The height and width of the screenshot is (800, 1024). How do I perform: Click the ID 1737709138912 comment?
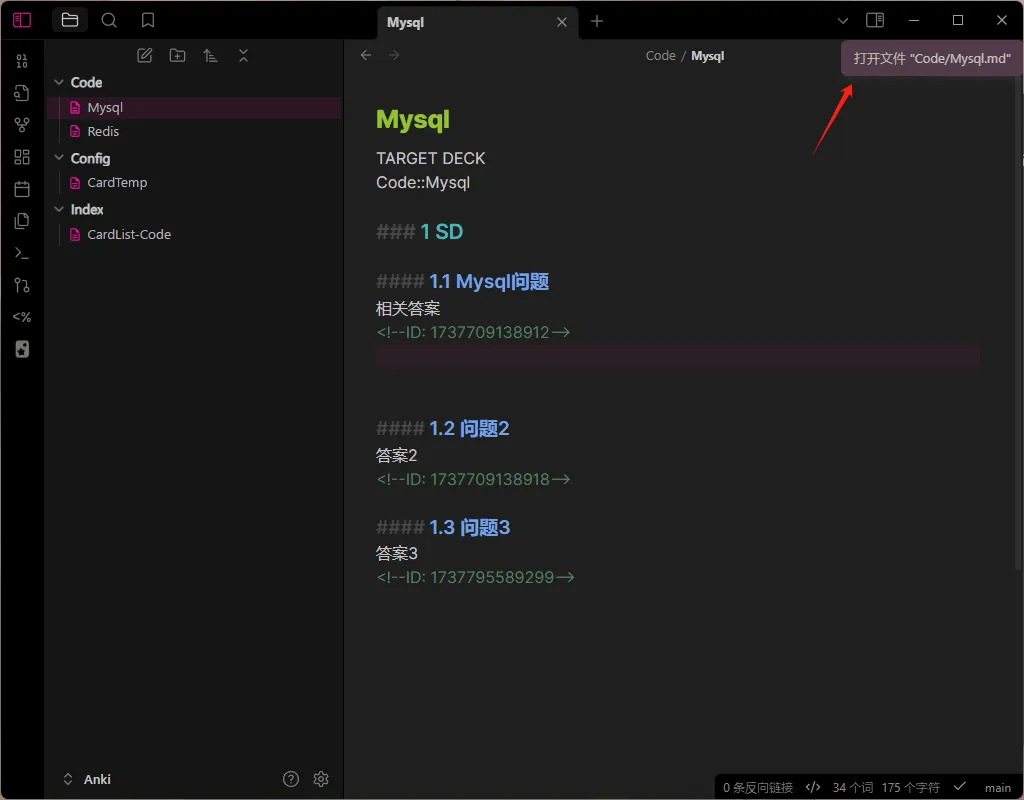(473, 332)
